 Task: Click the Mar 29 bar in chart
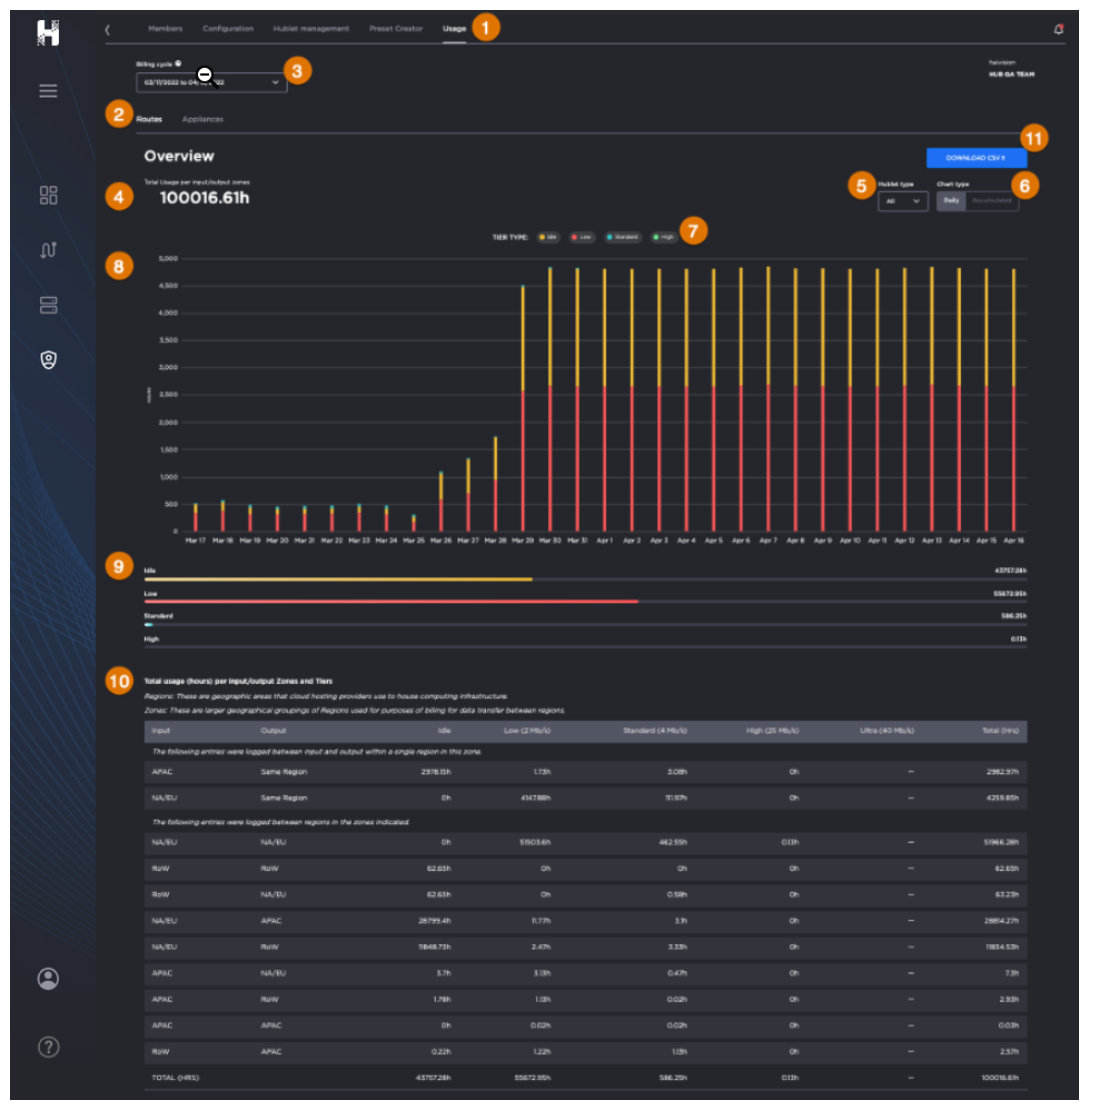click(522, 410)
